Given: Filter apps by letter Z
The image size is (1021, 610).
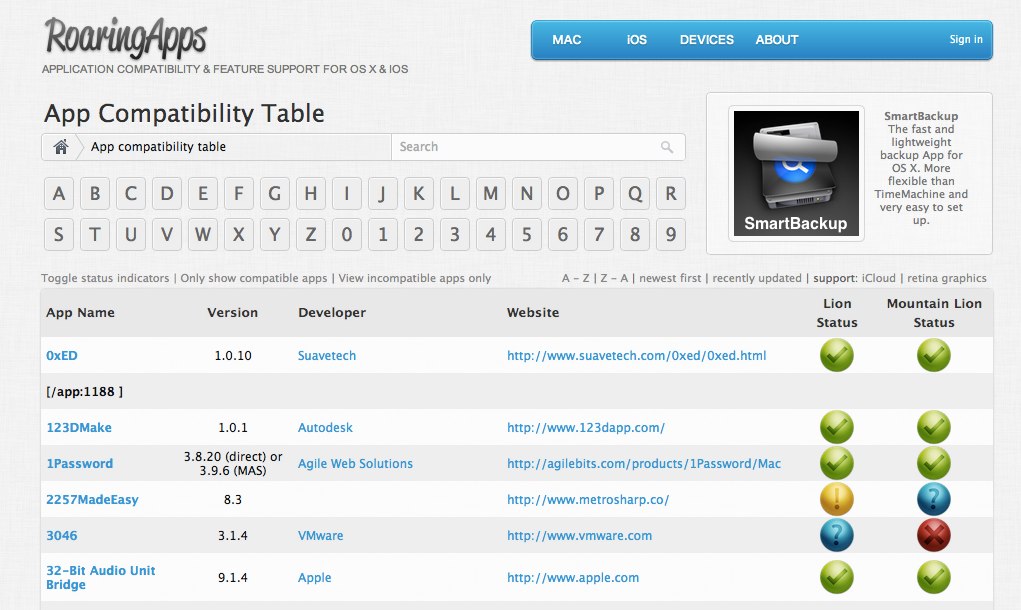Looking at the screenshot, I should pos(311,234).
